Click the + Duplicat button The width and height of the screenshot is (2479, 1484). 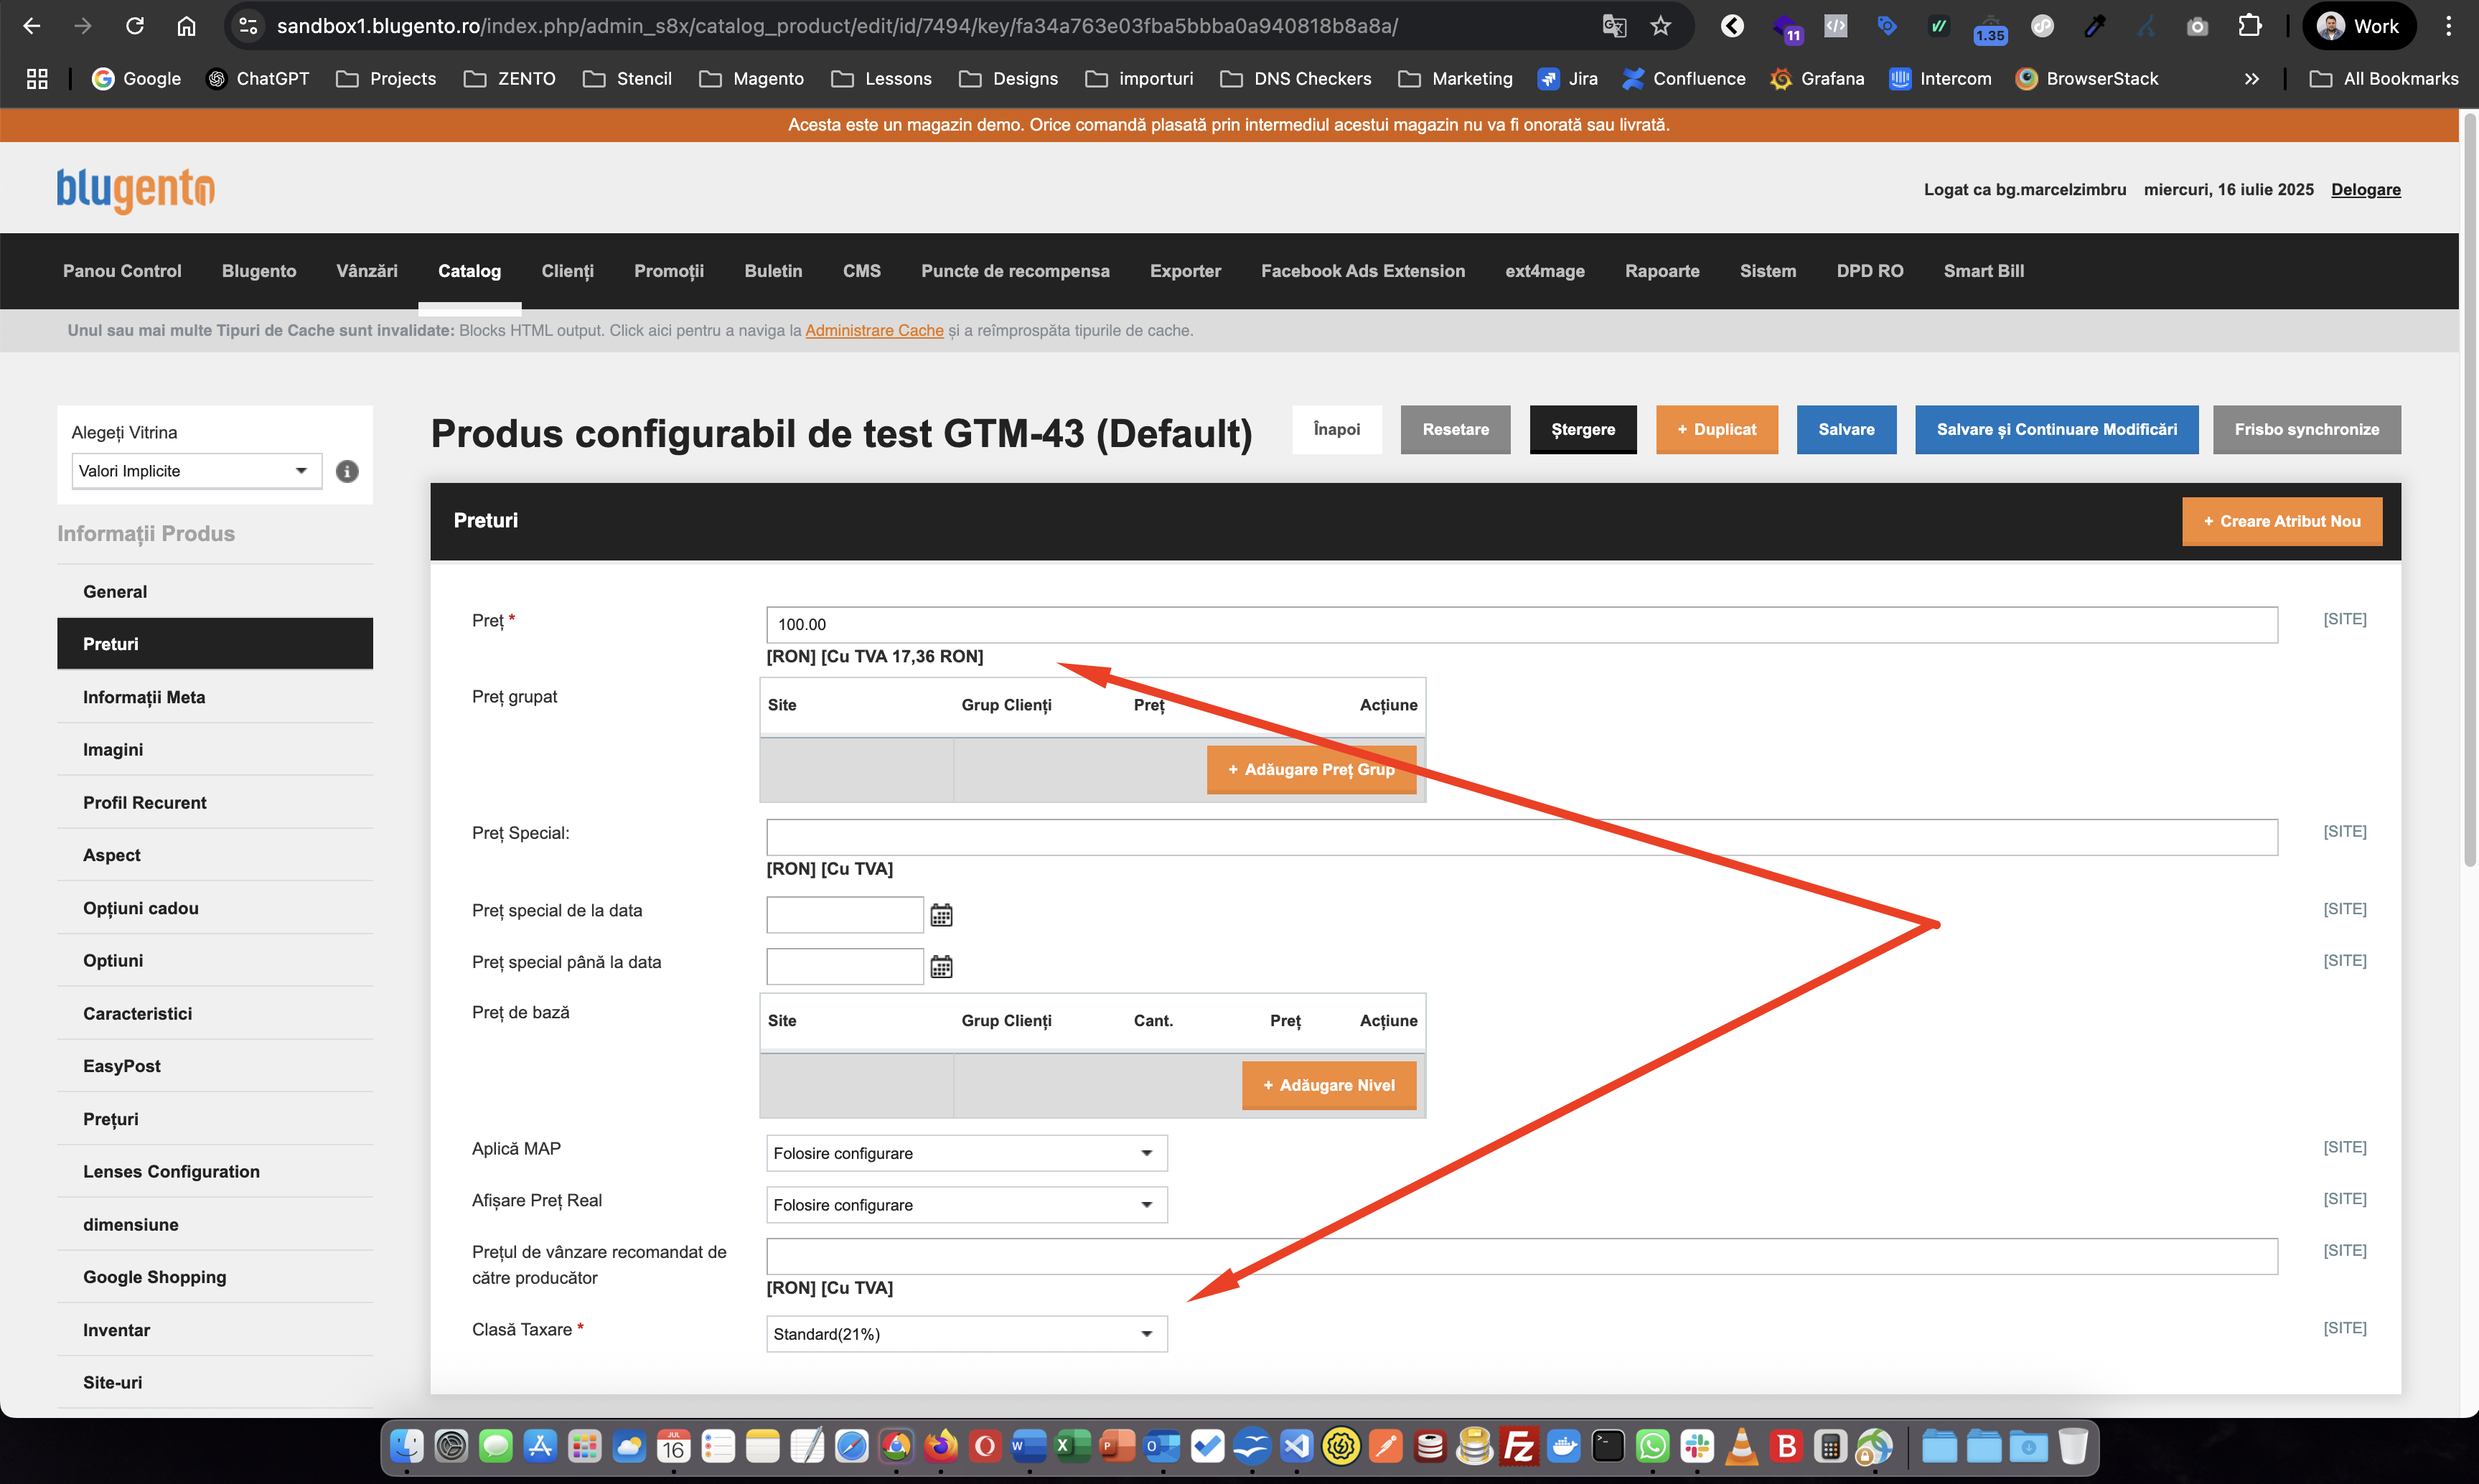point(1716,429)
